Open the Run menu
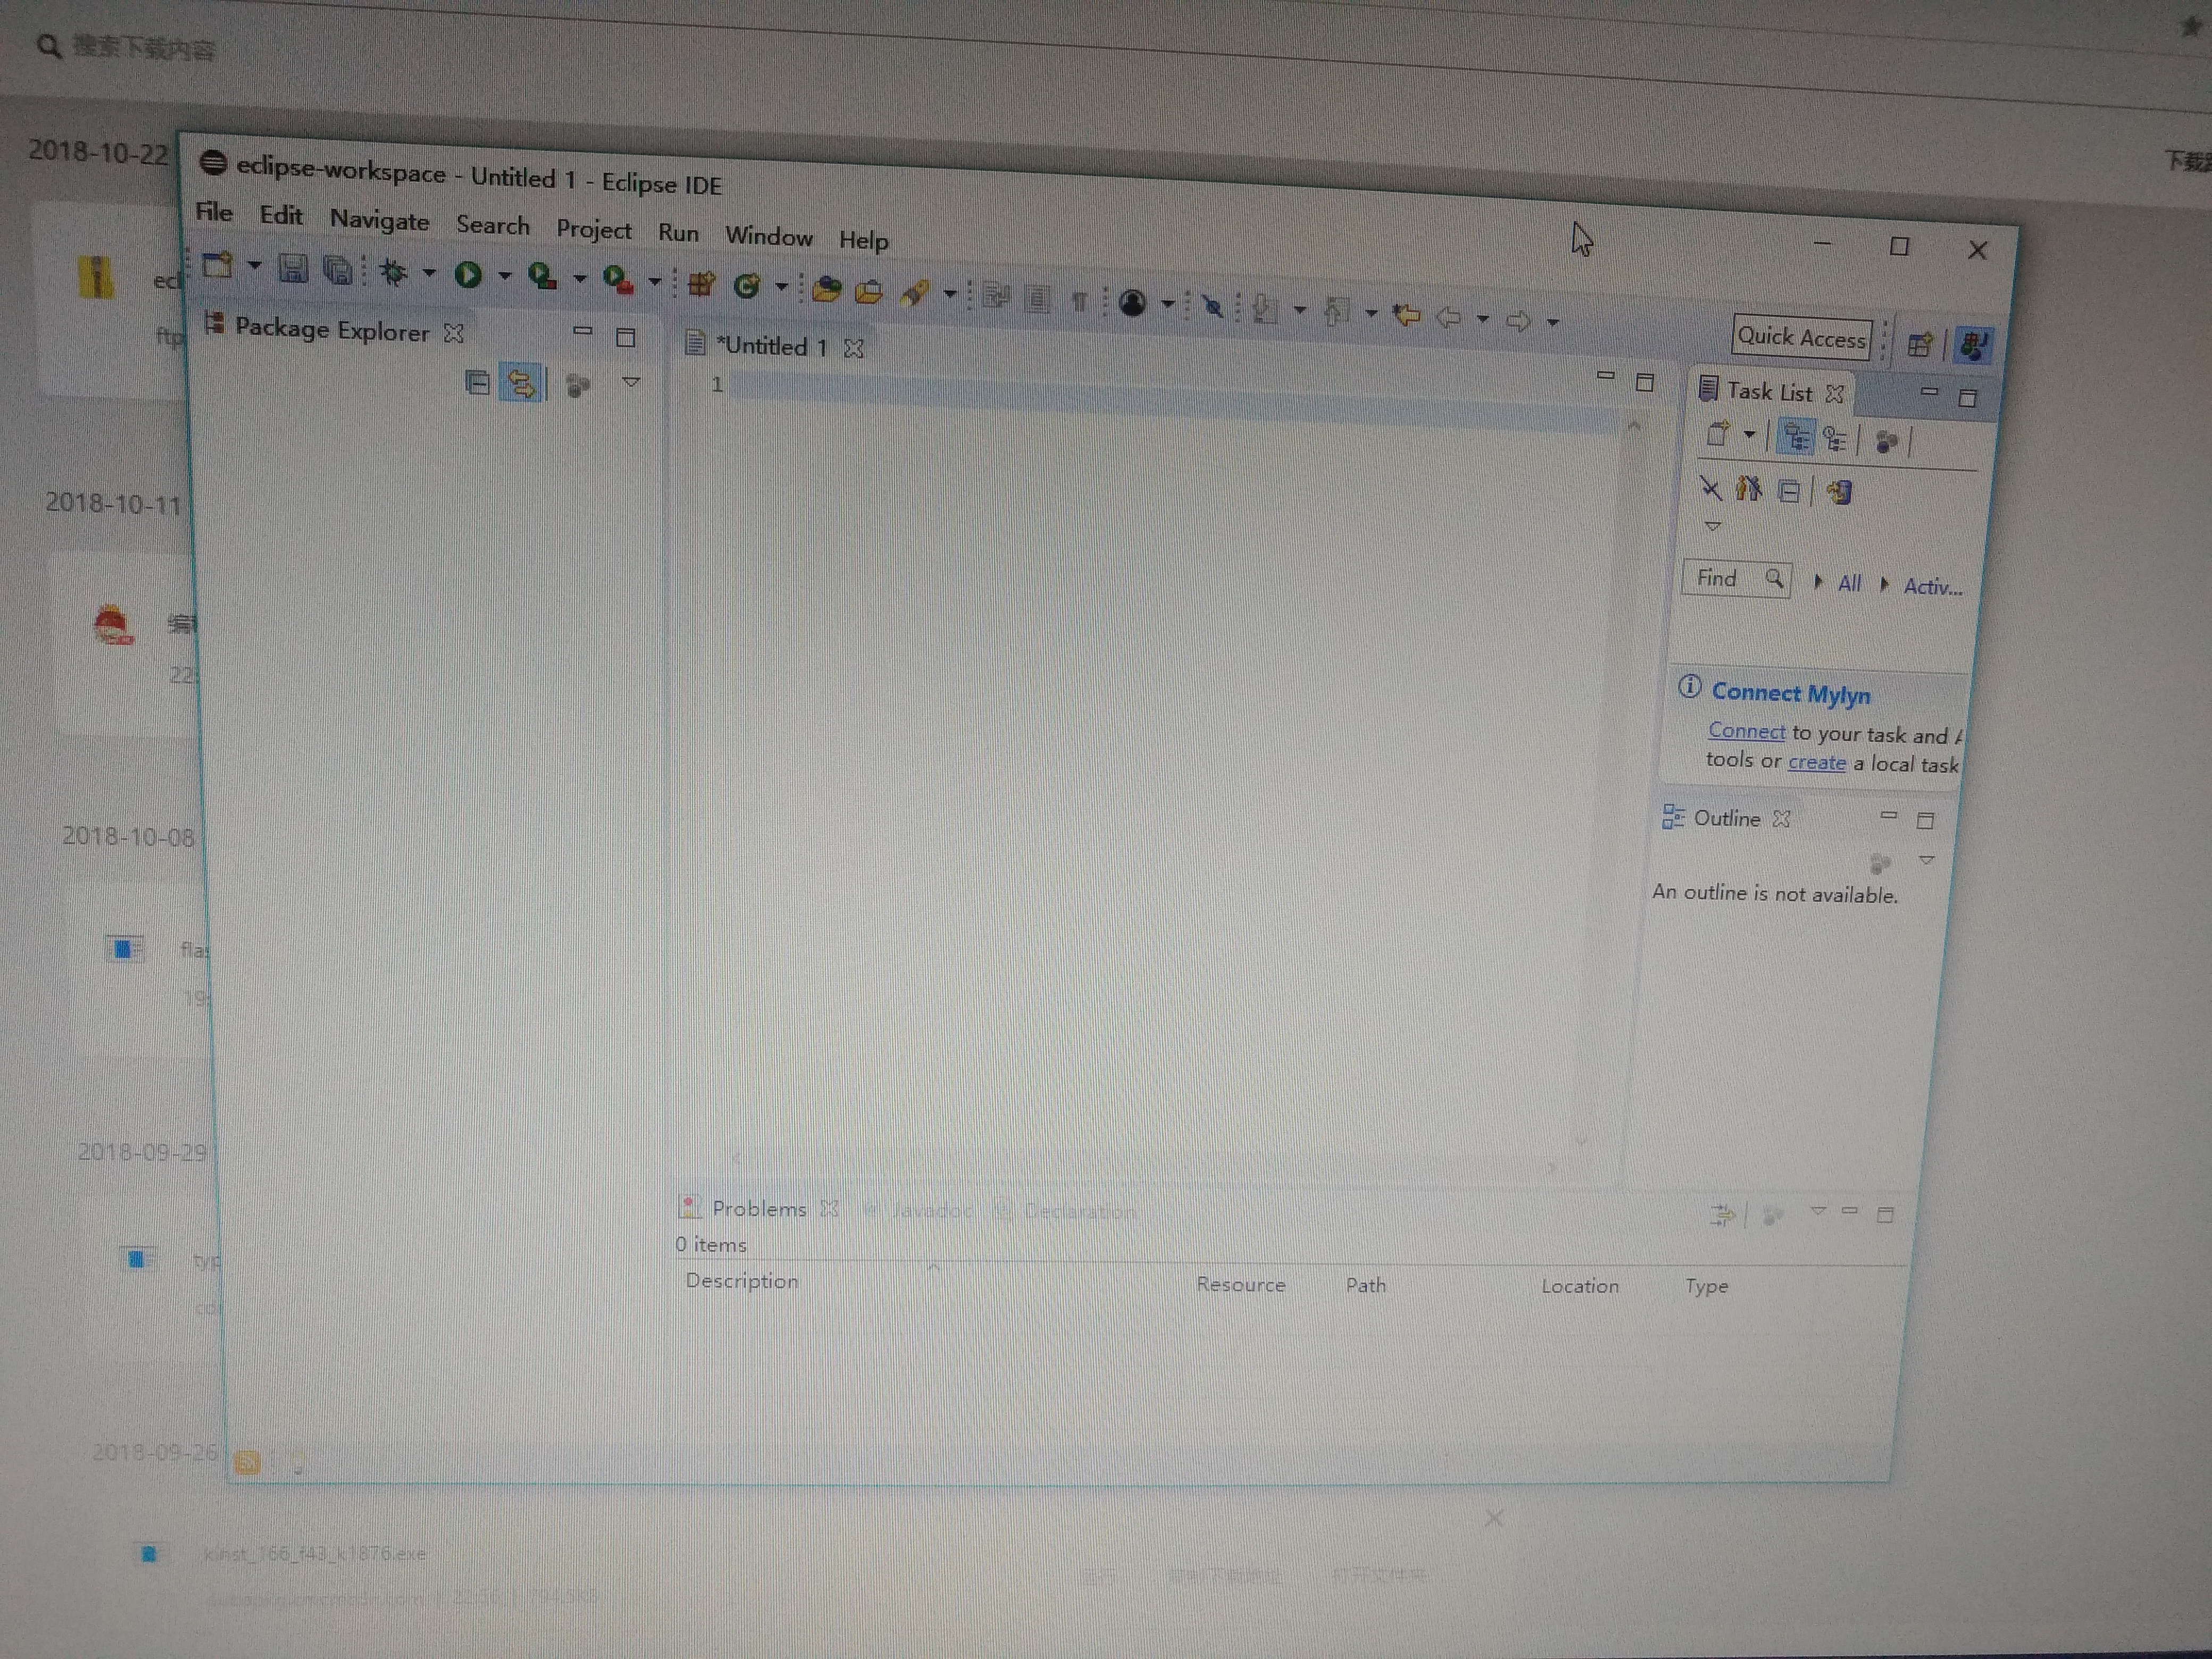This screenshot has width=2212, height=1659. coord(678,233)
